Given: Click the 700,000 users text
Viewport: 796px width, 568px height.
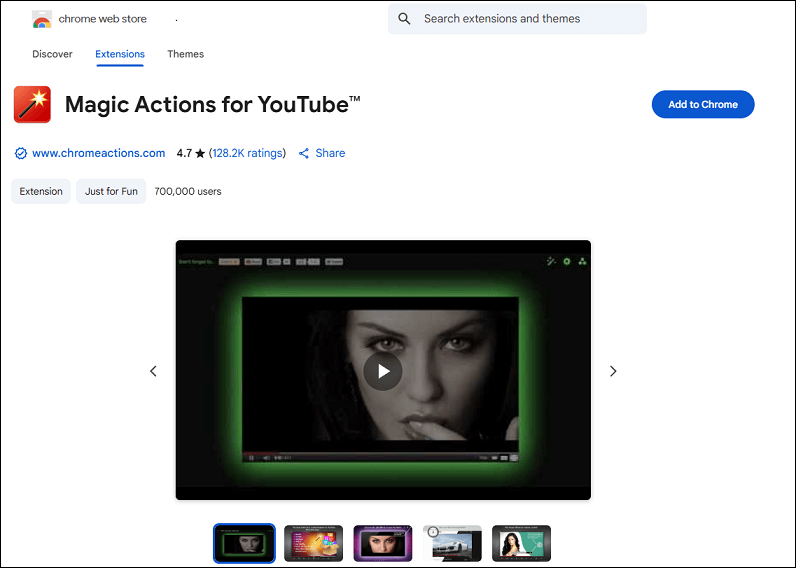Looking at the screenshot, I should coord(188,191).
